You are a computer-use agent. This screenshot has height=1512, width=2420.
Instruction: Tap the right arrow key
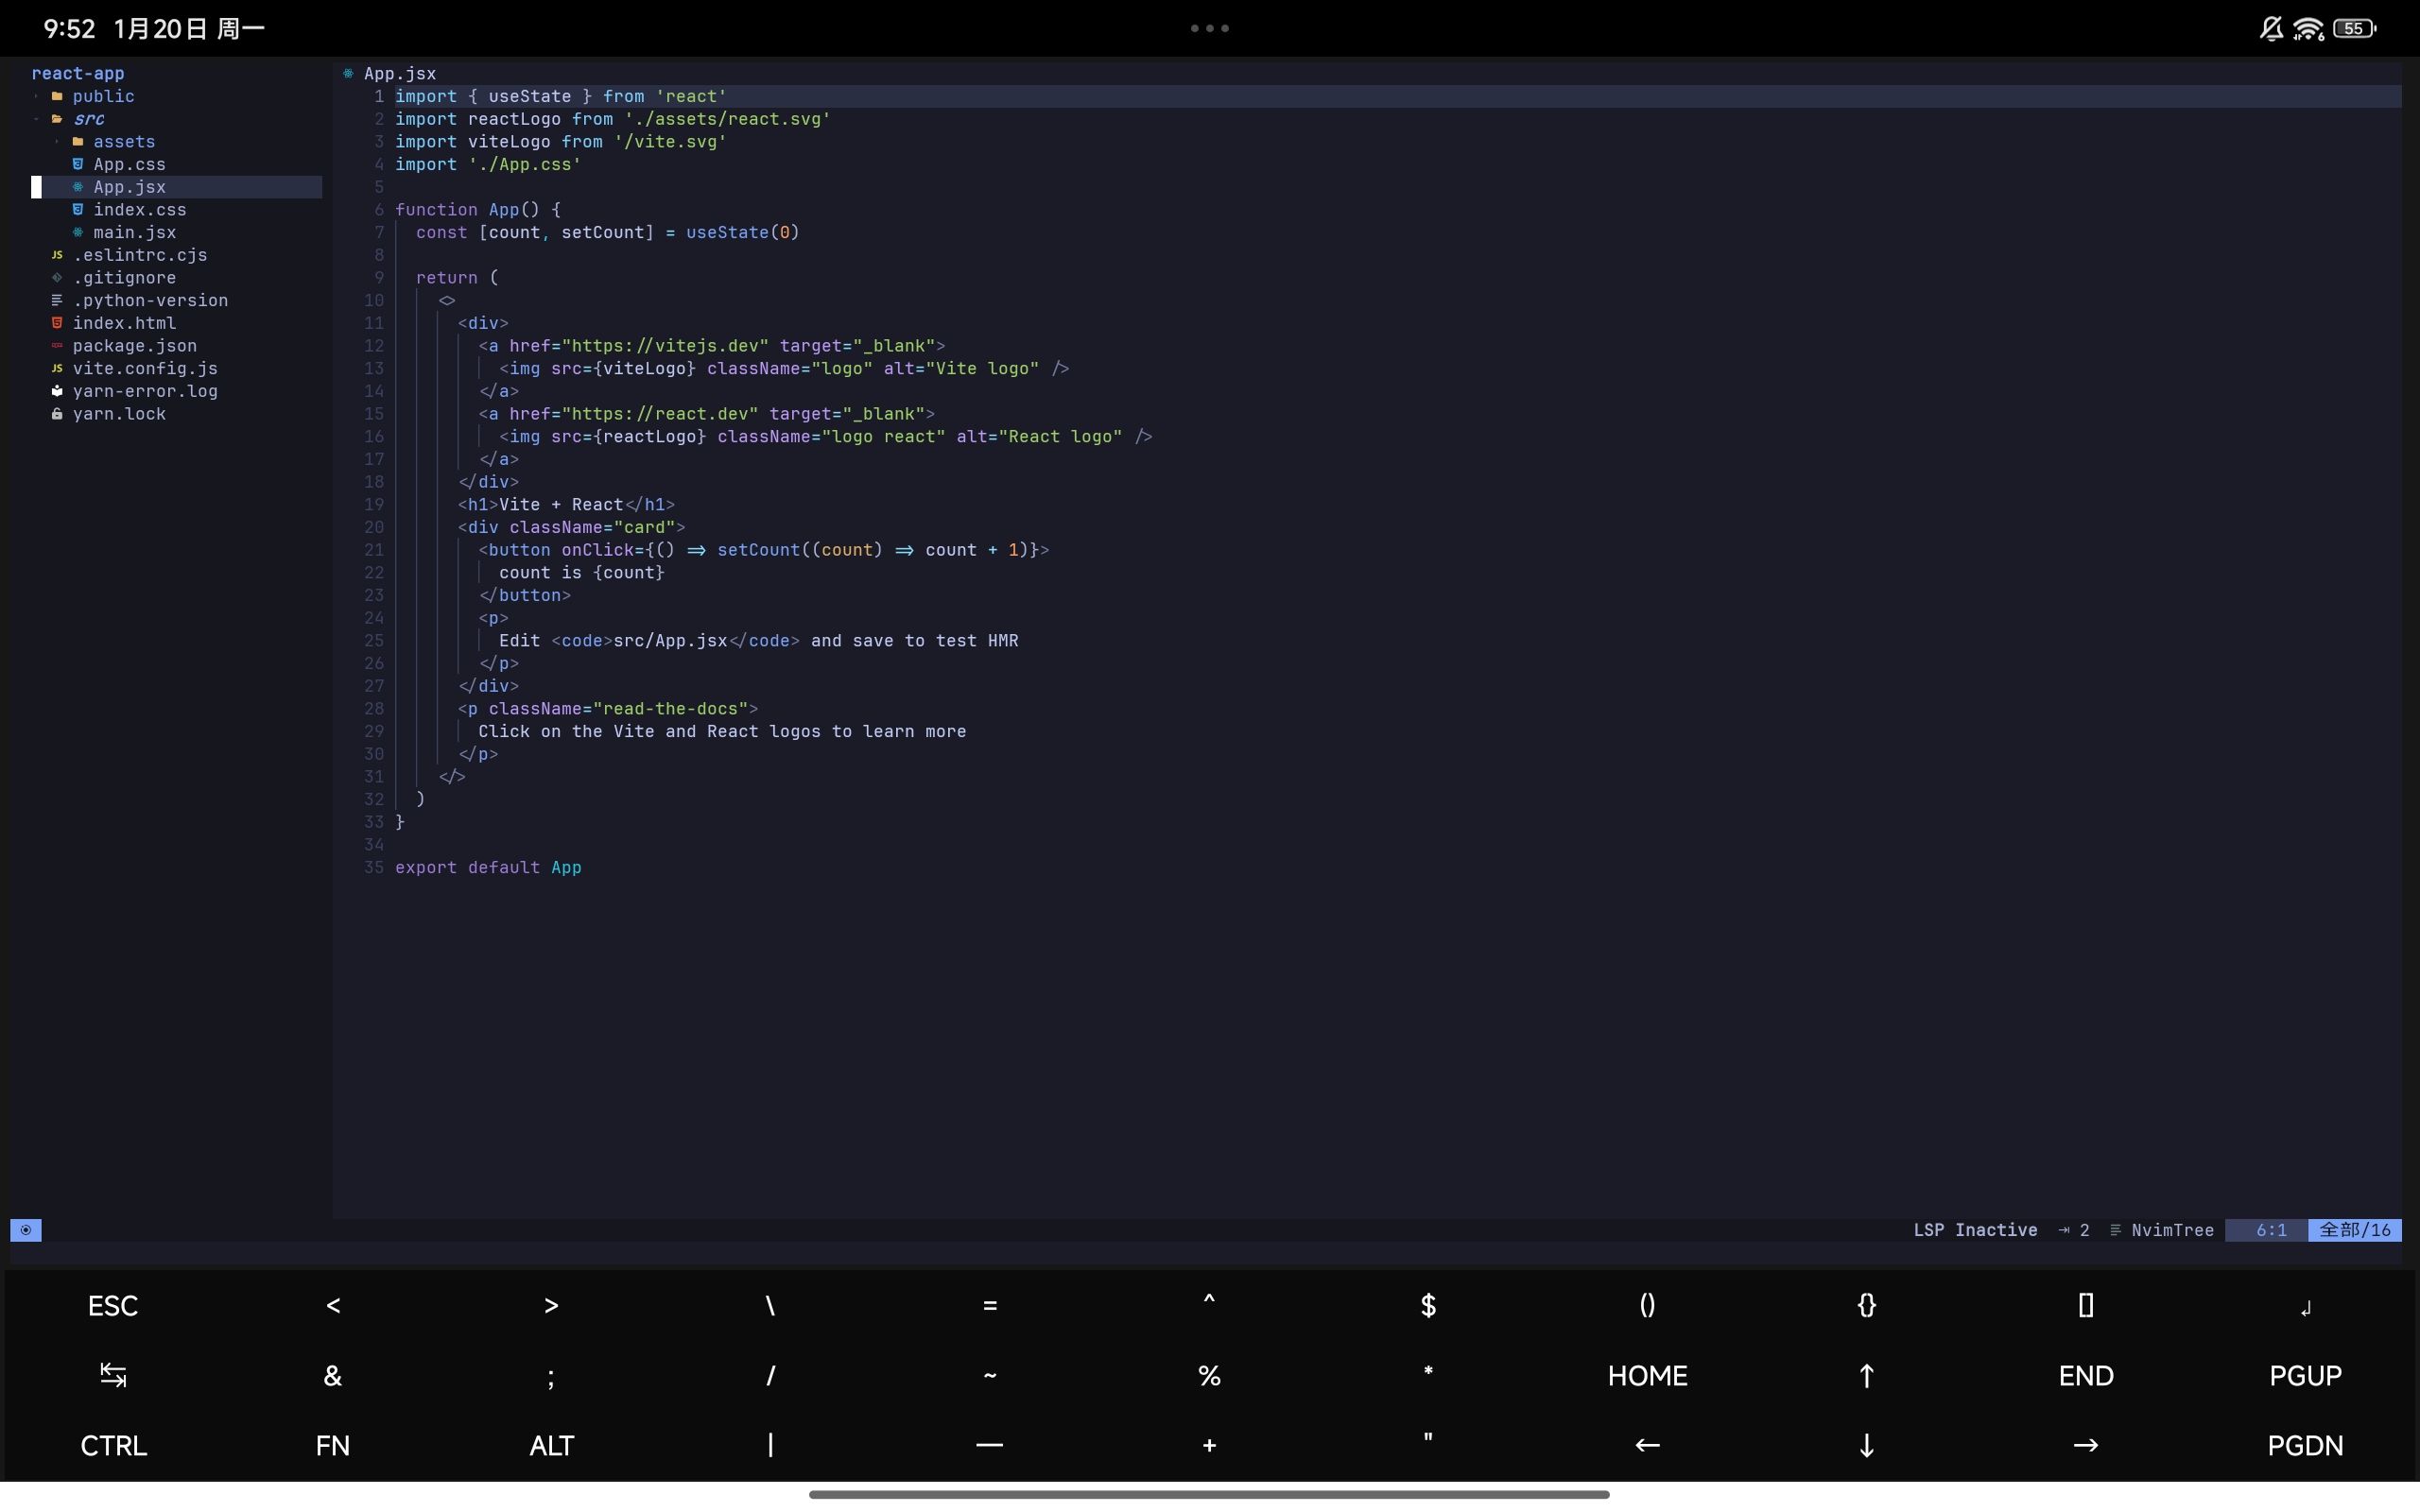click(2086, 1445)
